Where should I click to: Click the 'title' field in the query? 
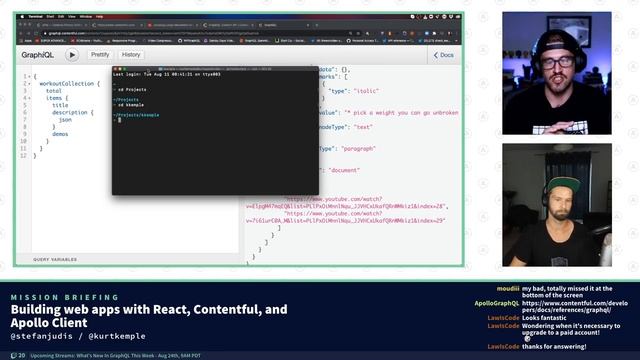[x=60, y=105]
